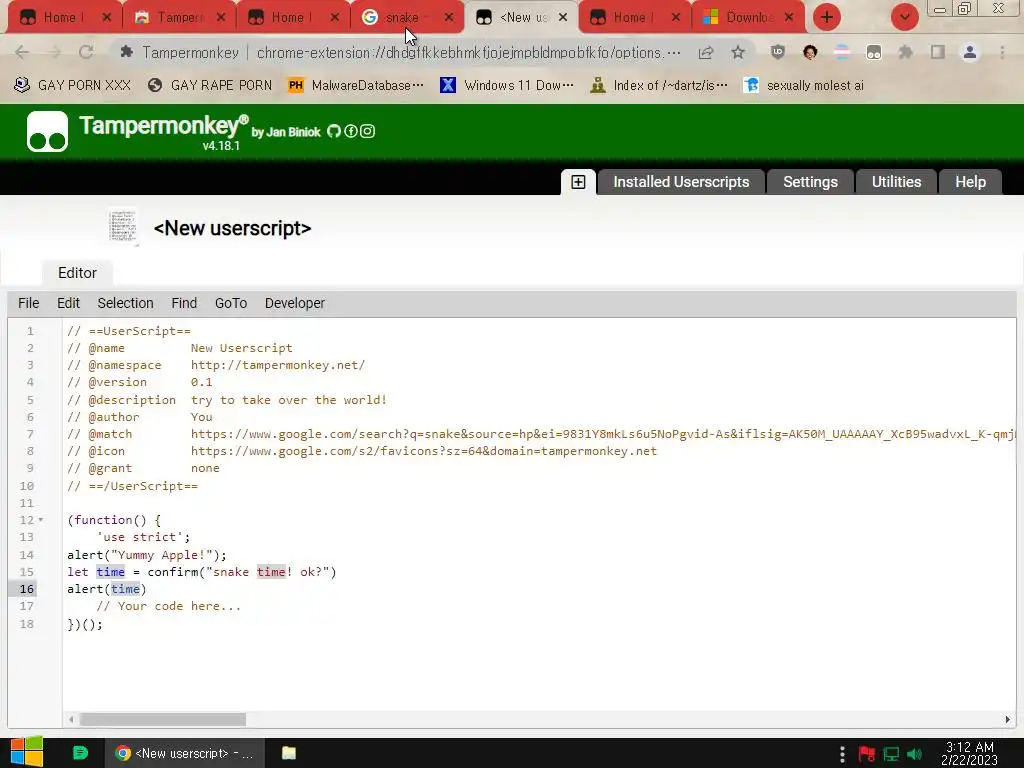
Task: Close the snake browser tab
Action: [x=449, y=18]
